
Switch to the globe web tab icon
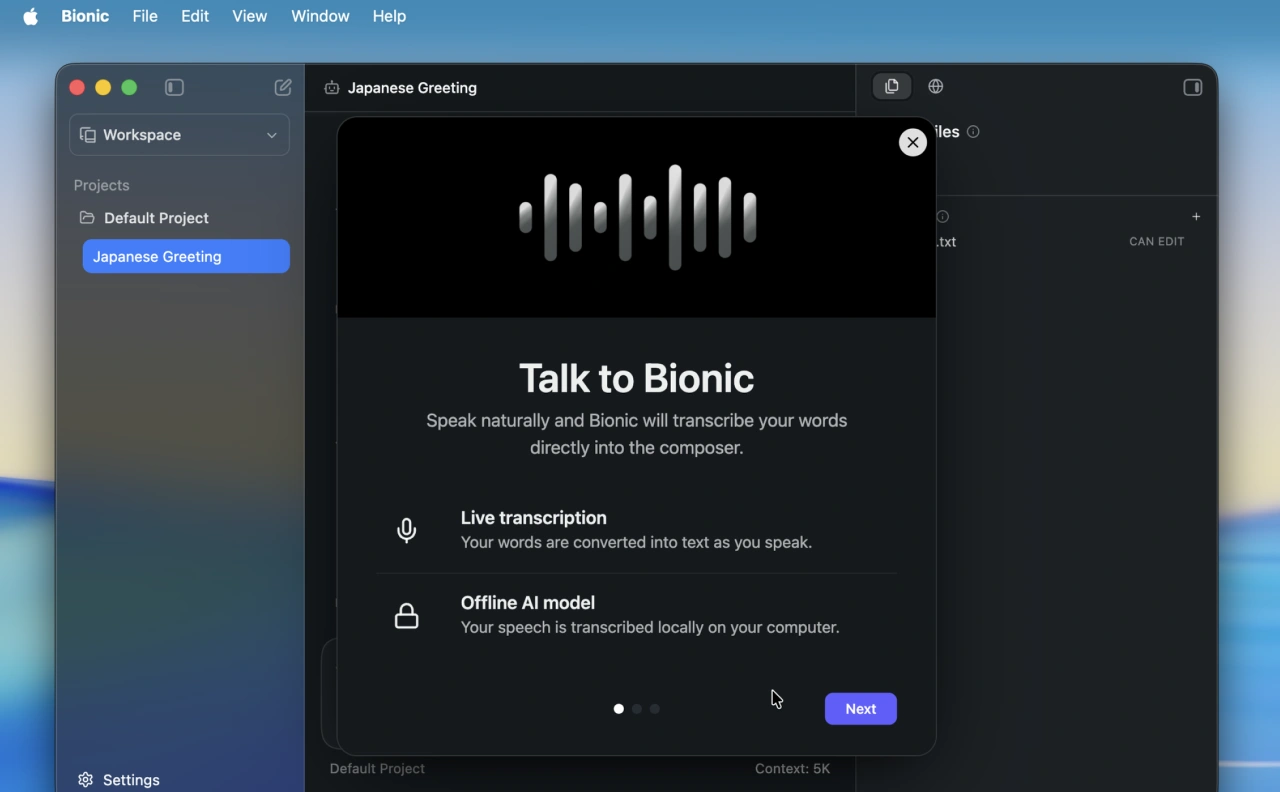pyautogui.click(x=936, y=87)
